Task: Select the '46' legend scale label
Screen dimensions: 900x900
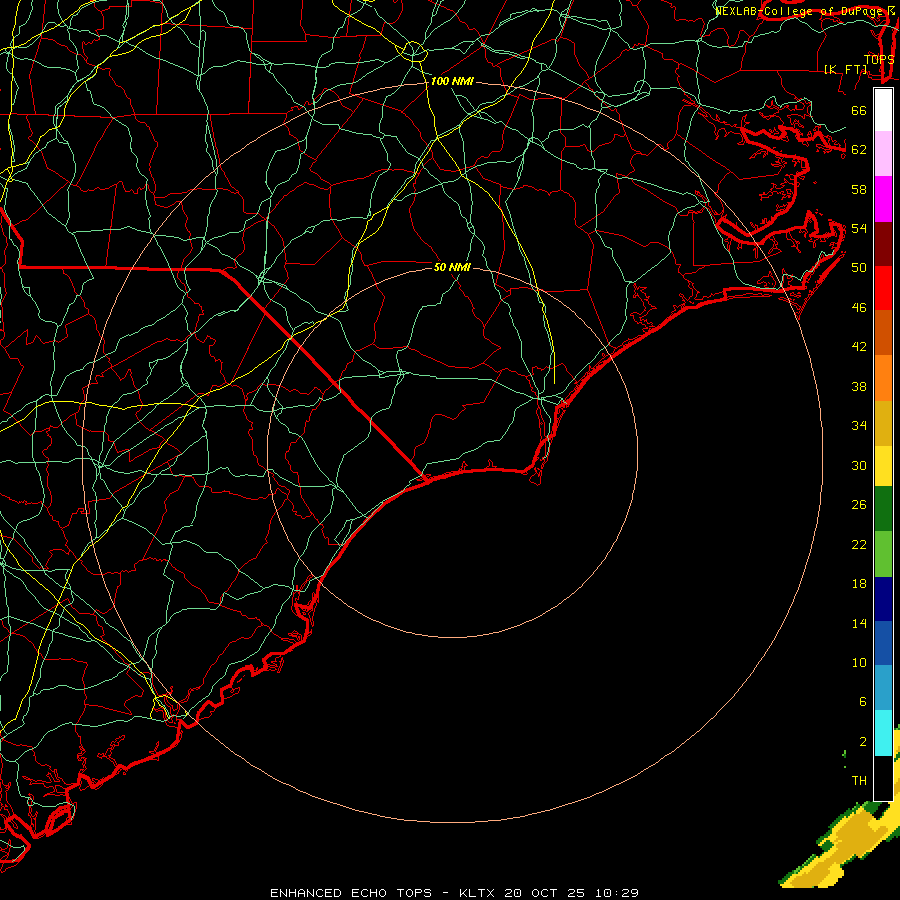Action: [x=859, y=308]
